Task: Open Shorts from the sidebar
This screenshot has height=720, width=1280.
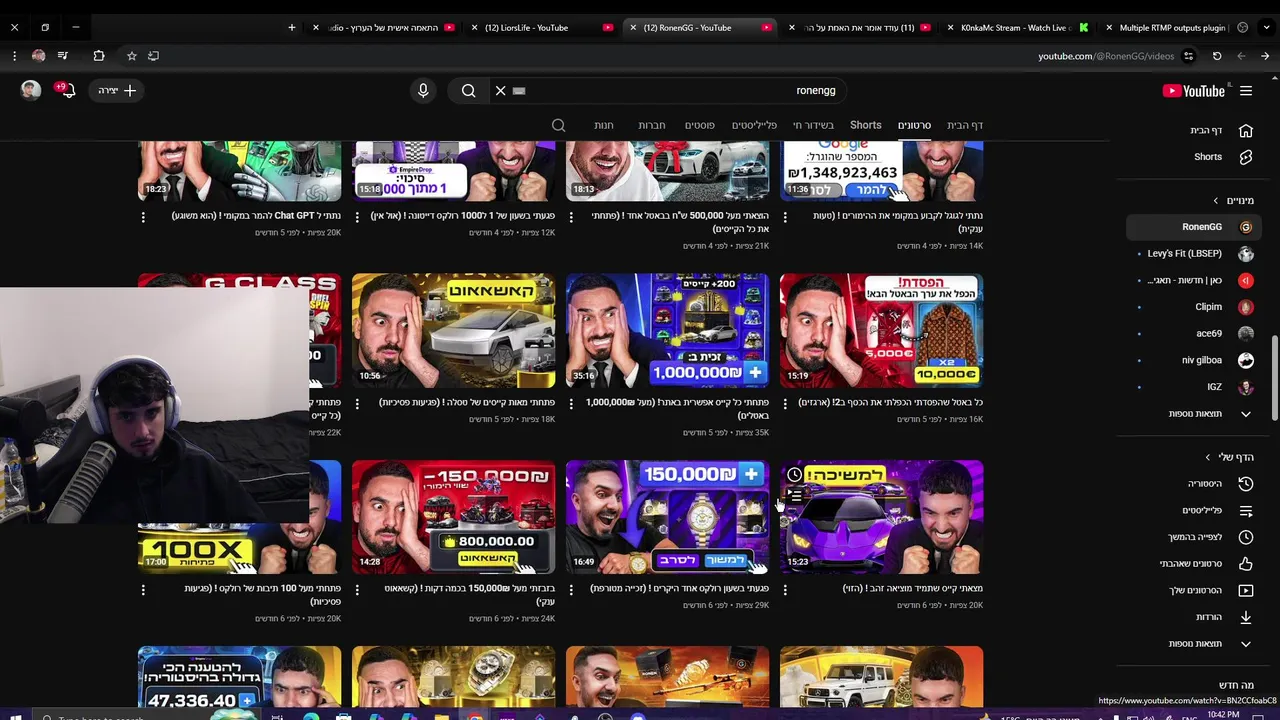Action: tap(1221, 157)
